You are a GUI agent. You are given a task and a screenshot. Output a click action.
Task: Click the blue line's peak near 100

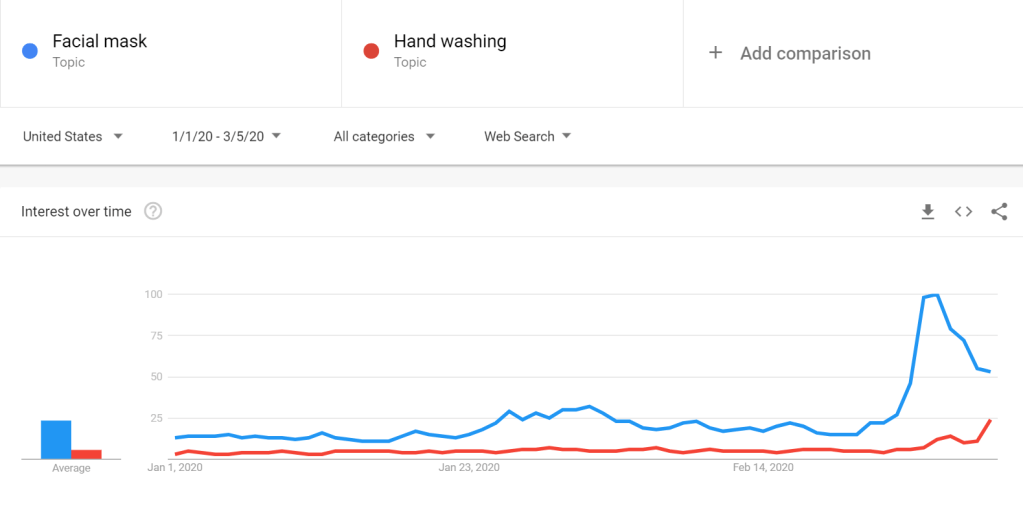934,295
